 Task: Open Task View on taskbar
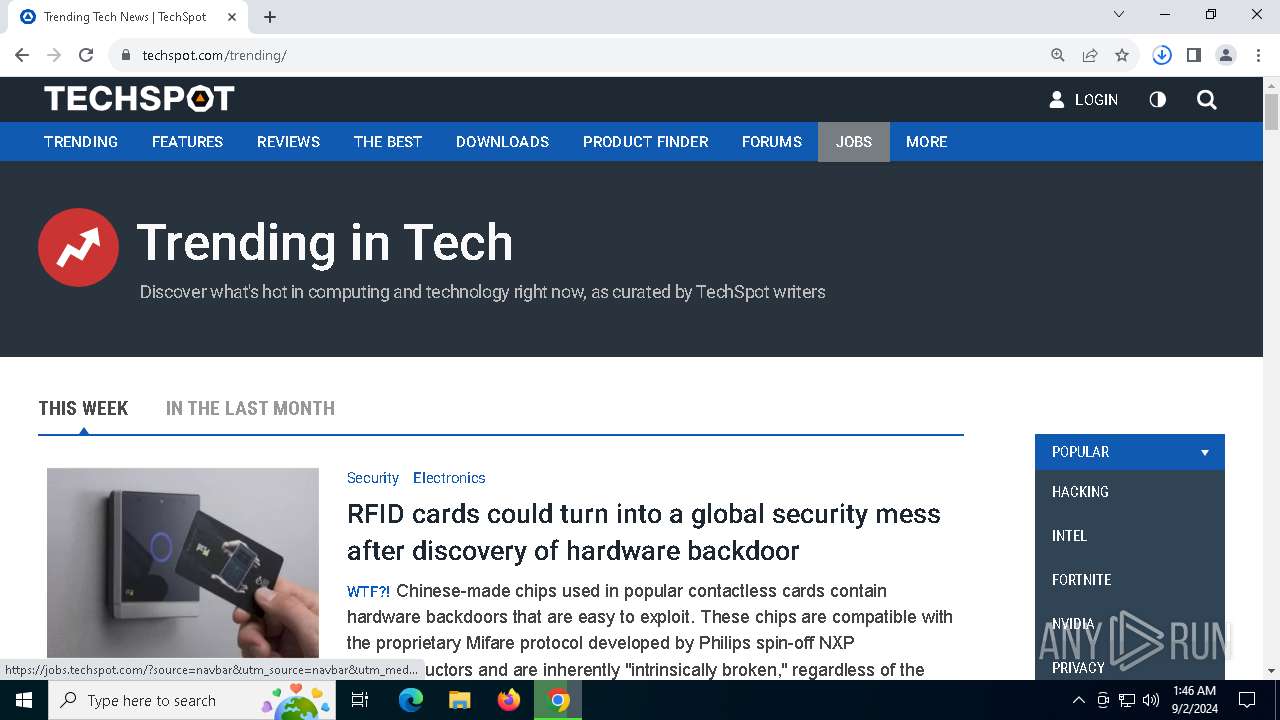pos(360,700)
